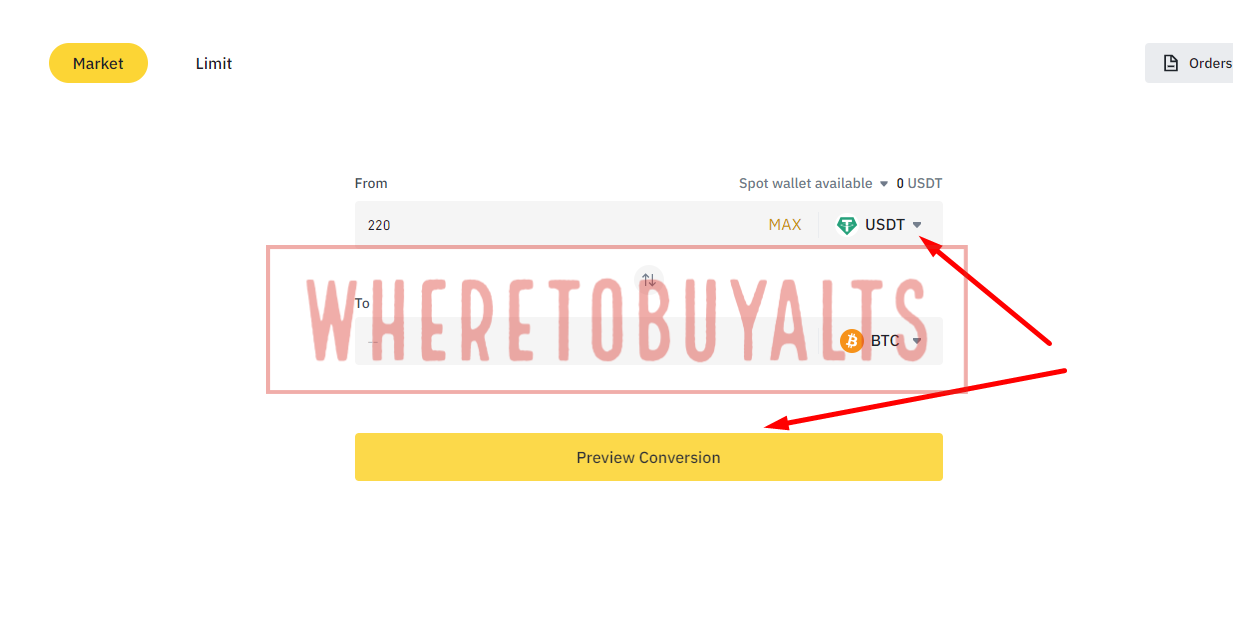Click the 0 USDT balance text
The image size is (1233, 639).
(x=919, y=183)
